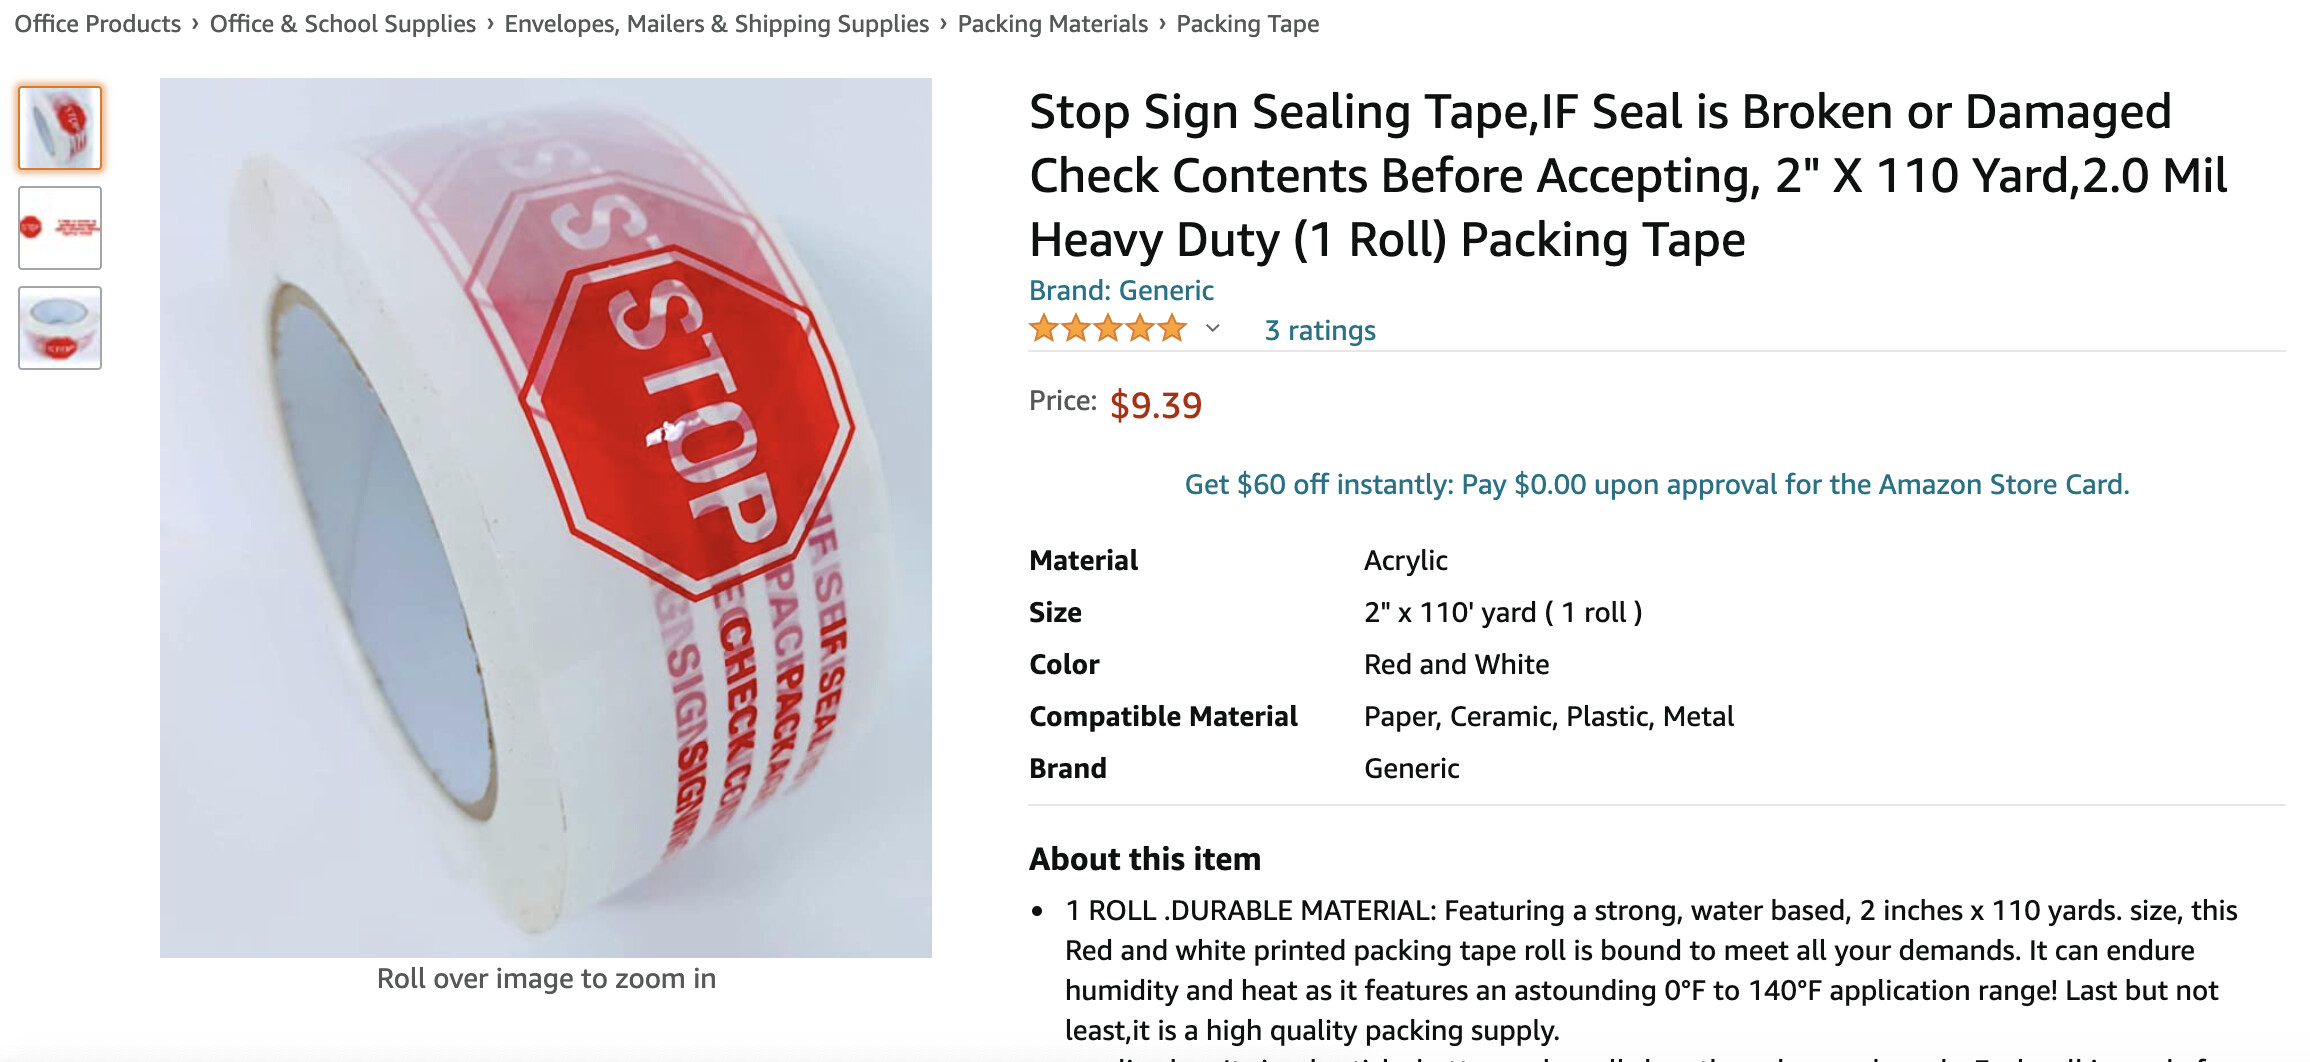
Task: Open the Brand: Generic link
Action: 1121,290
